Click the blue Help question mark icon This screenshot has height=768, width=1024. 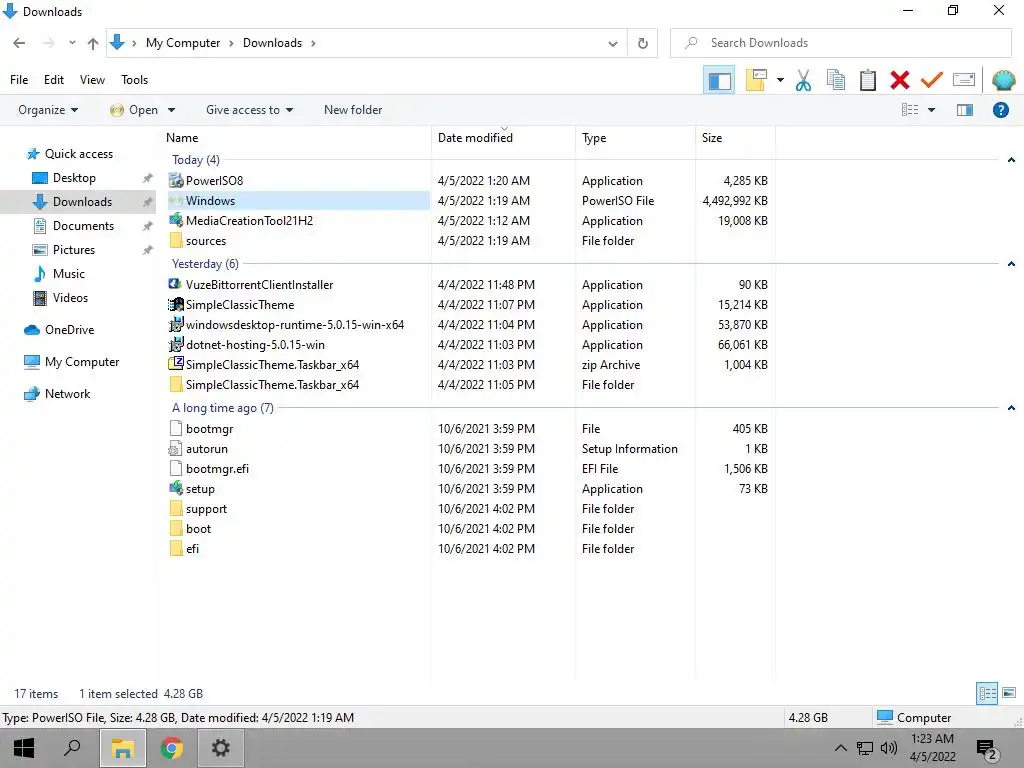point(1000,110)
